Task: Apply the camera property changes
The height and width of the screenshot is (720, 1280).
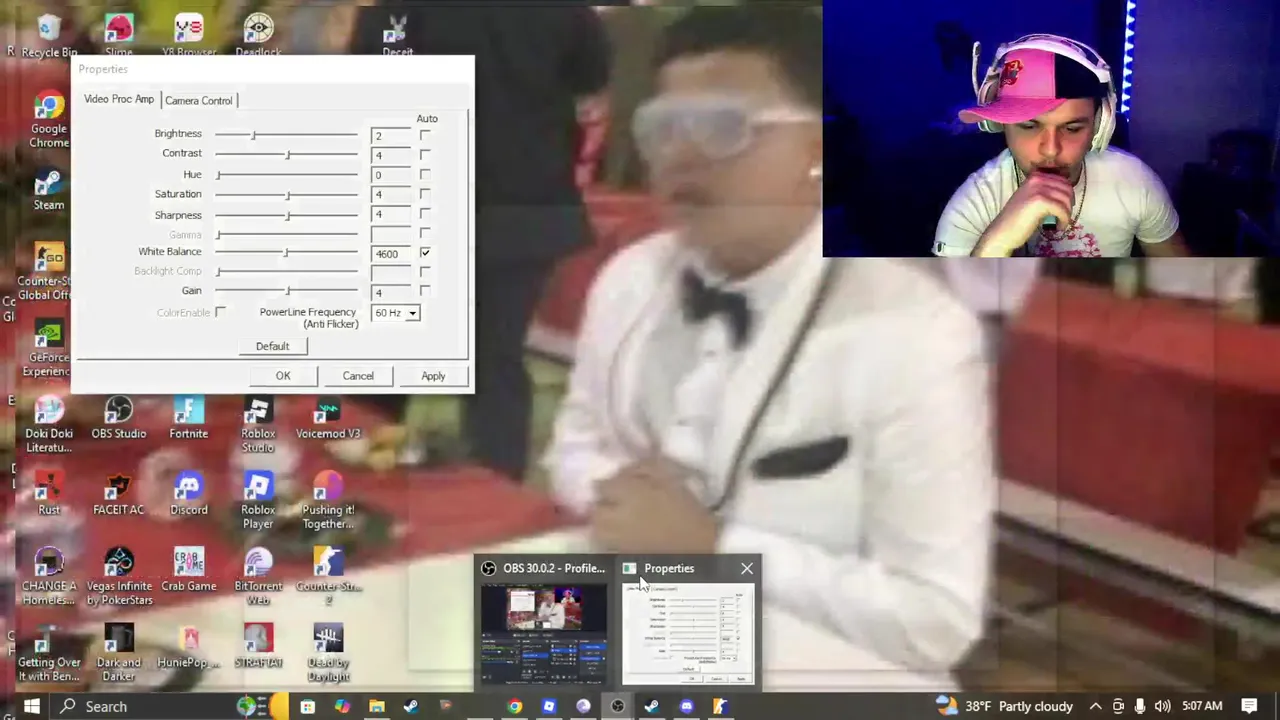Action: pos(433,376)
